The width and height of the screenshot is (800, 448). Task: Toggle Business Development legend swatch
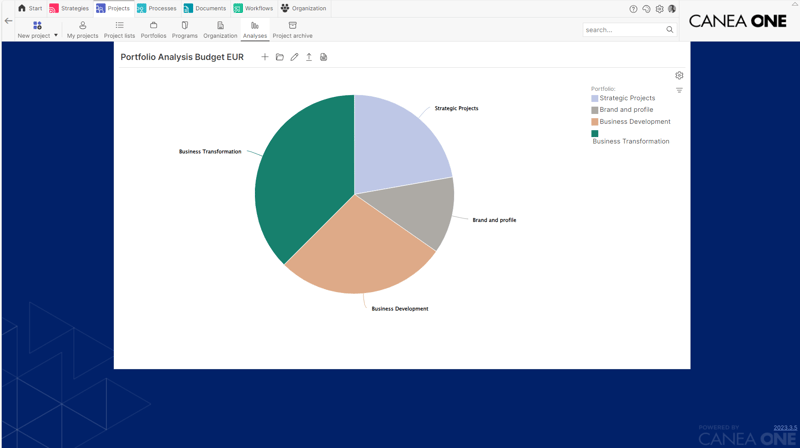(594, 121)
